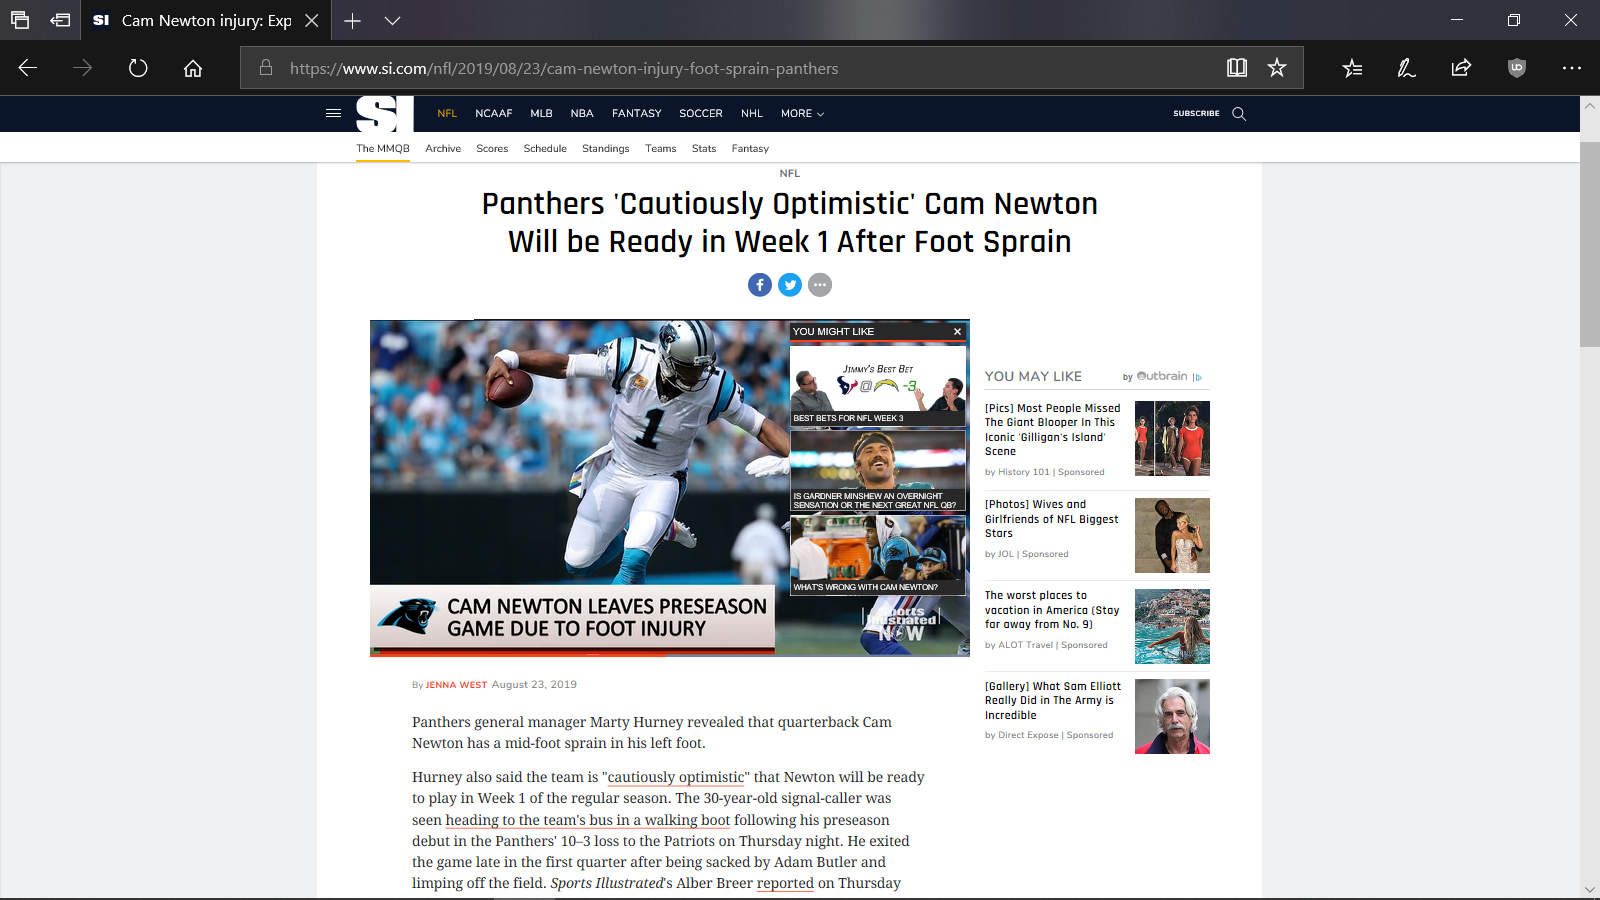Viewport: 1600px width, 900px height.
Task: Select NHL in top navigation
Action: click(752, 113)
